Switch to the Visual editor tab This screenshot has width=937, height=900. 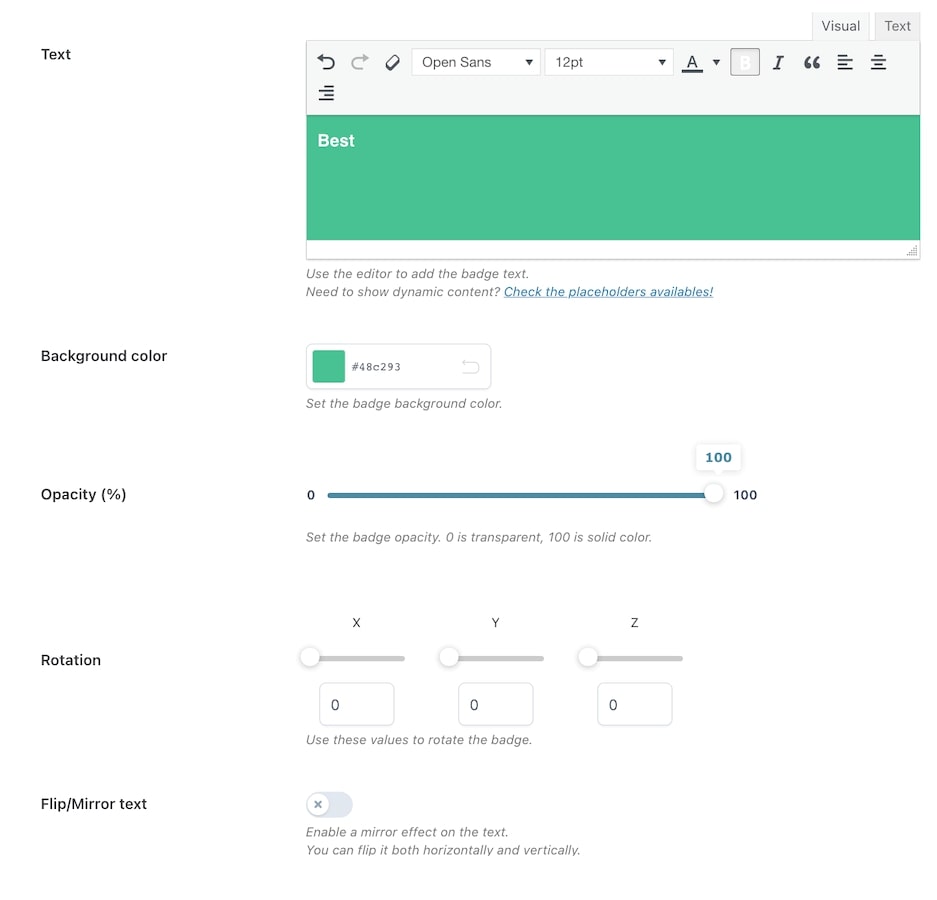pos(840,26)
